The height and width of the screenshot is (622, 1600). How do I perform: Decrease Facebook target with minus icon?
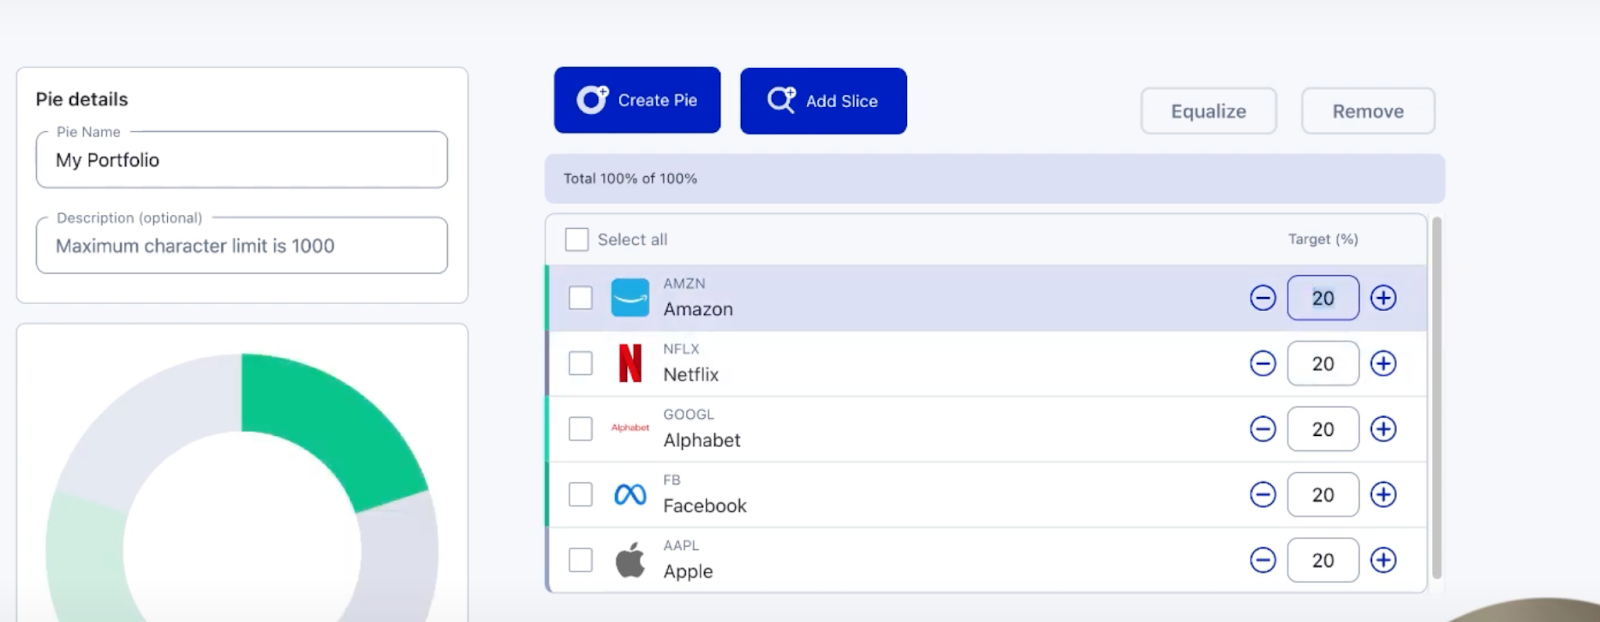point(1263,495)
